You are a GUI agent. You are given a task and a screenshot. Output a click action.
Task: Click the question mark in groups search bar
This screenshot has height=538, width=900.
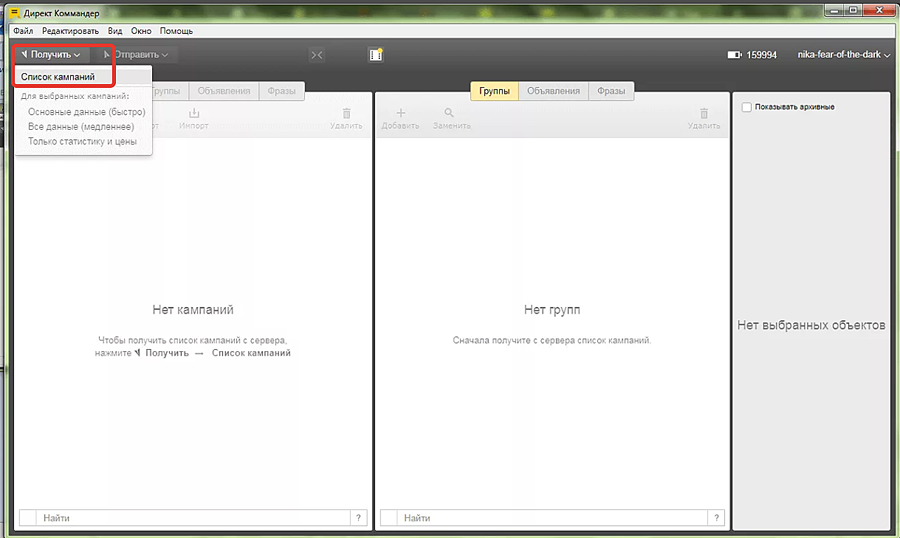(715, 518)
